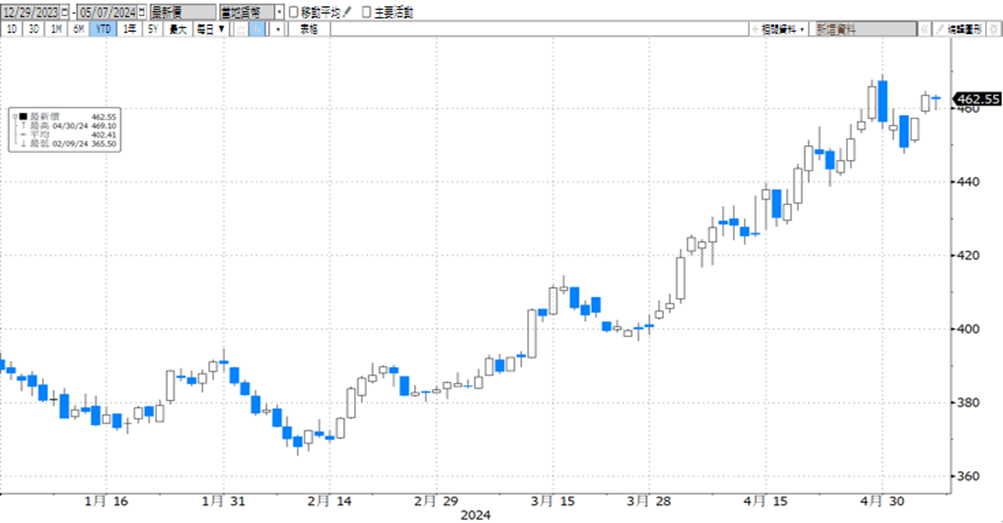Image resolution: width=1003 pixels, height=523 pixels.
Task: Select the YTD range tab
Action: 103,29
